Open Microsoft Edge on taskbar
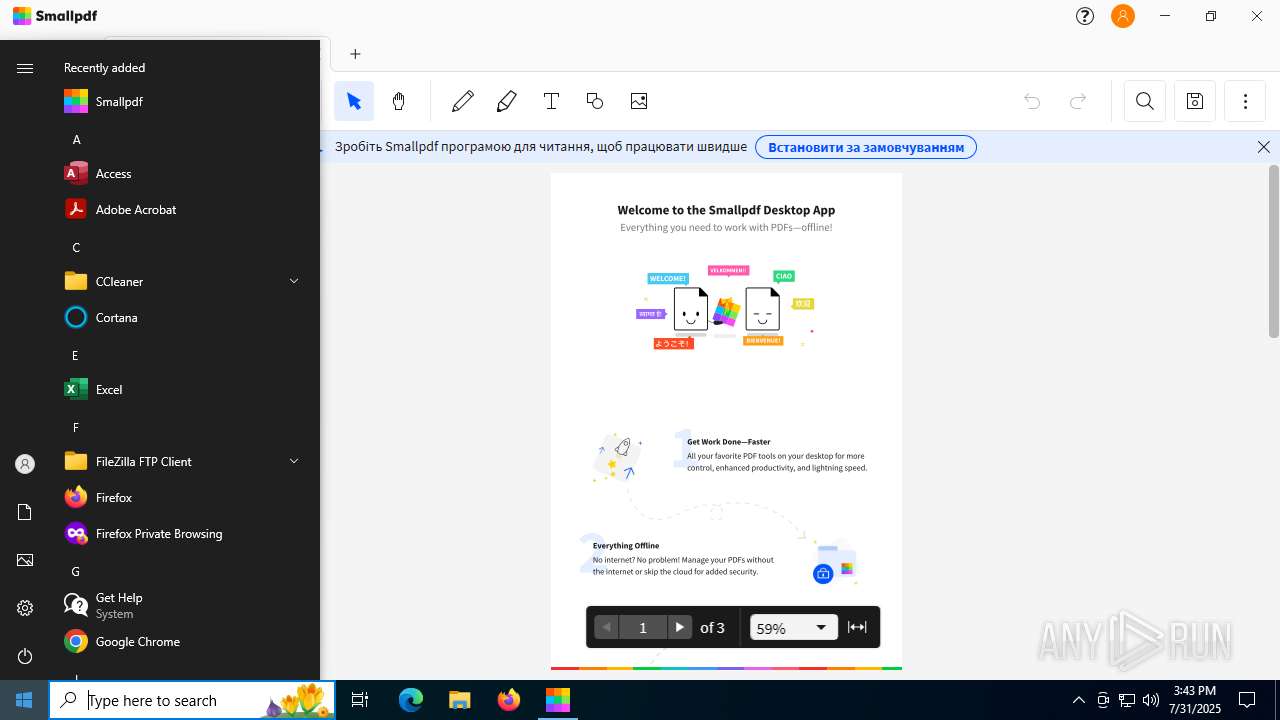1280x720 pixels. click(411, 700)
